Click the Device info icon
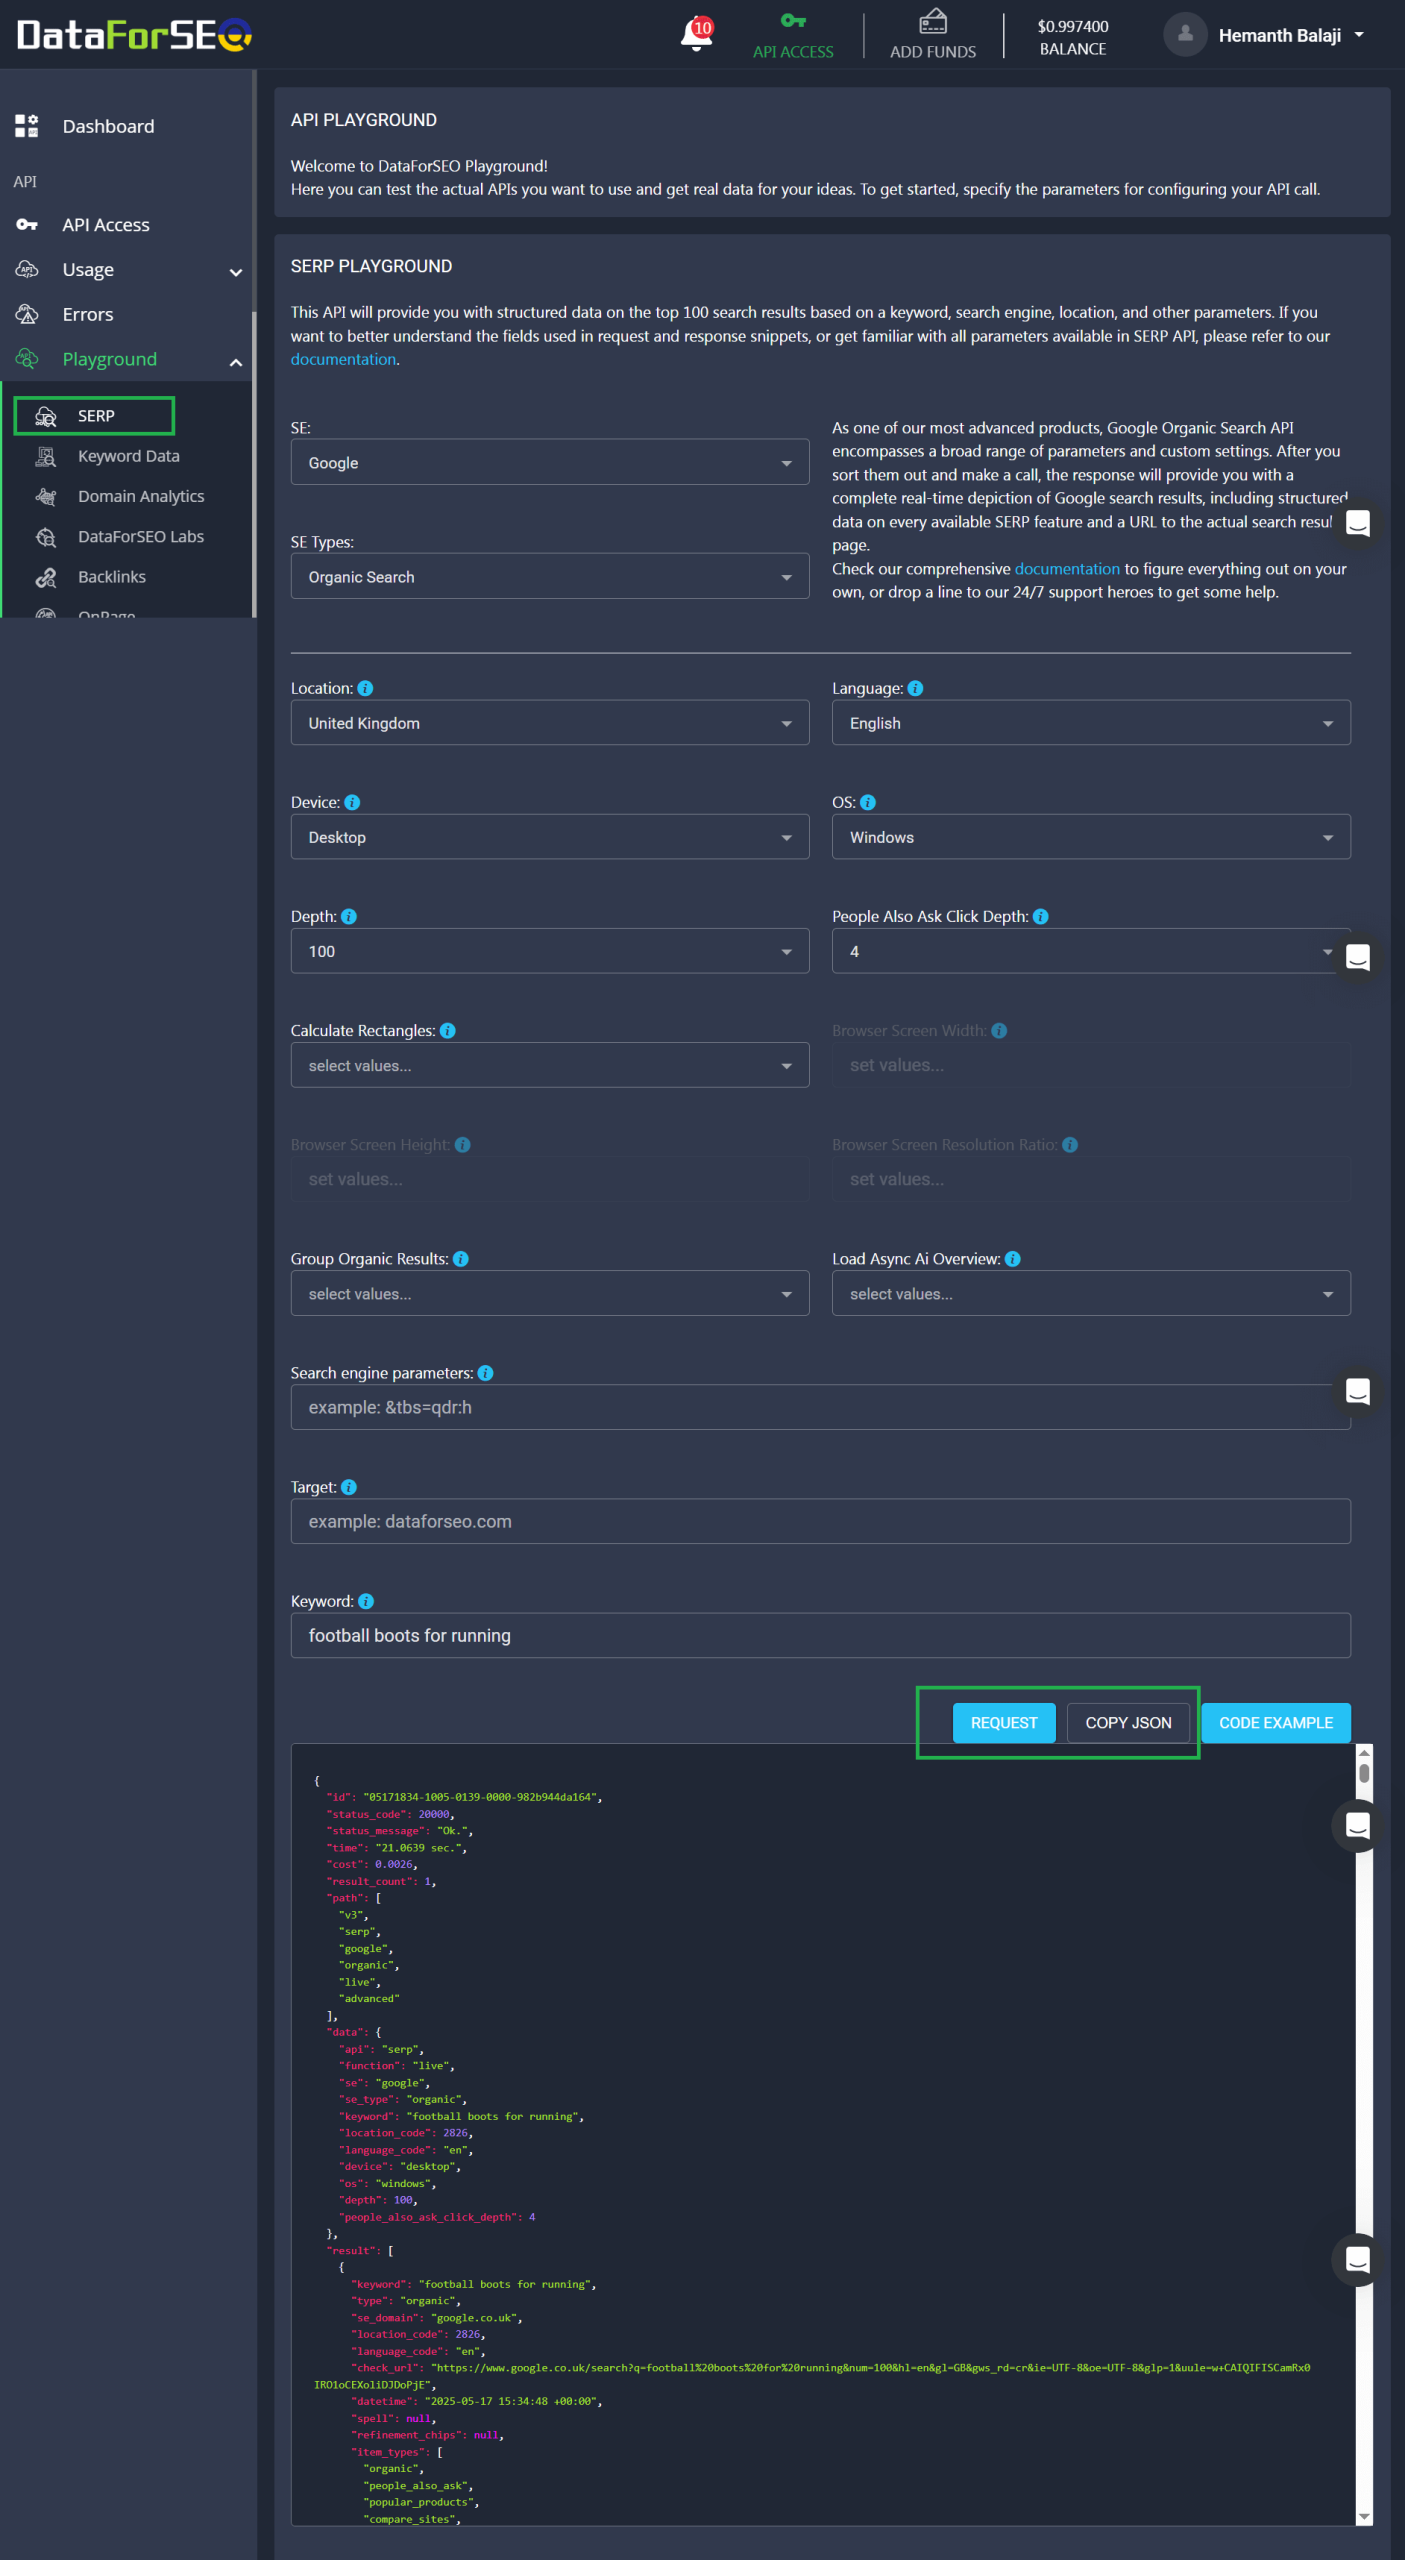The width and height of the screenshot is (1405, 2560). coord(352,802)
